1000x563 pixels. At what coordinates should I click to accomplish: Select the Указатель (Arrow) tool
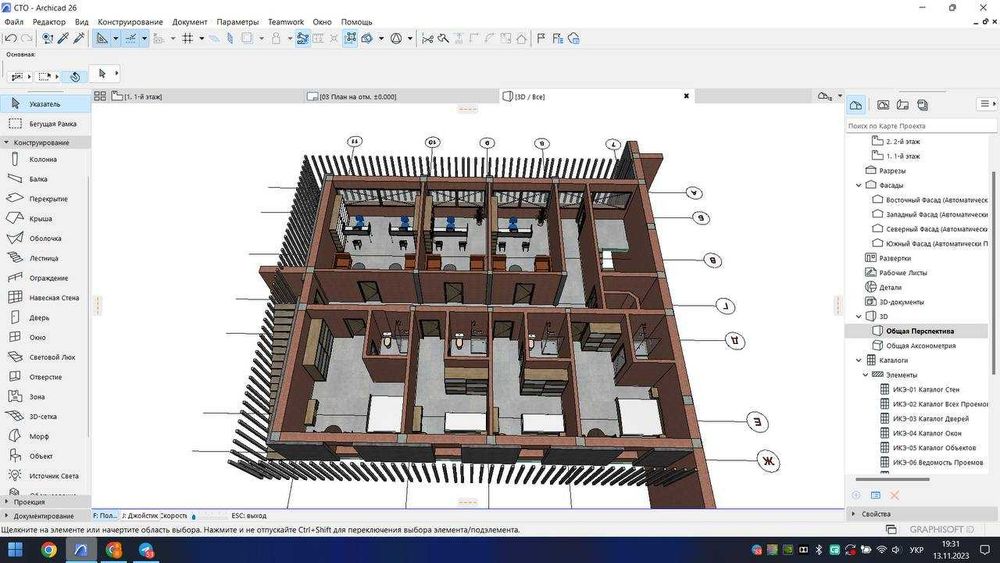pos(45,103)
